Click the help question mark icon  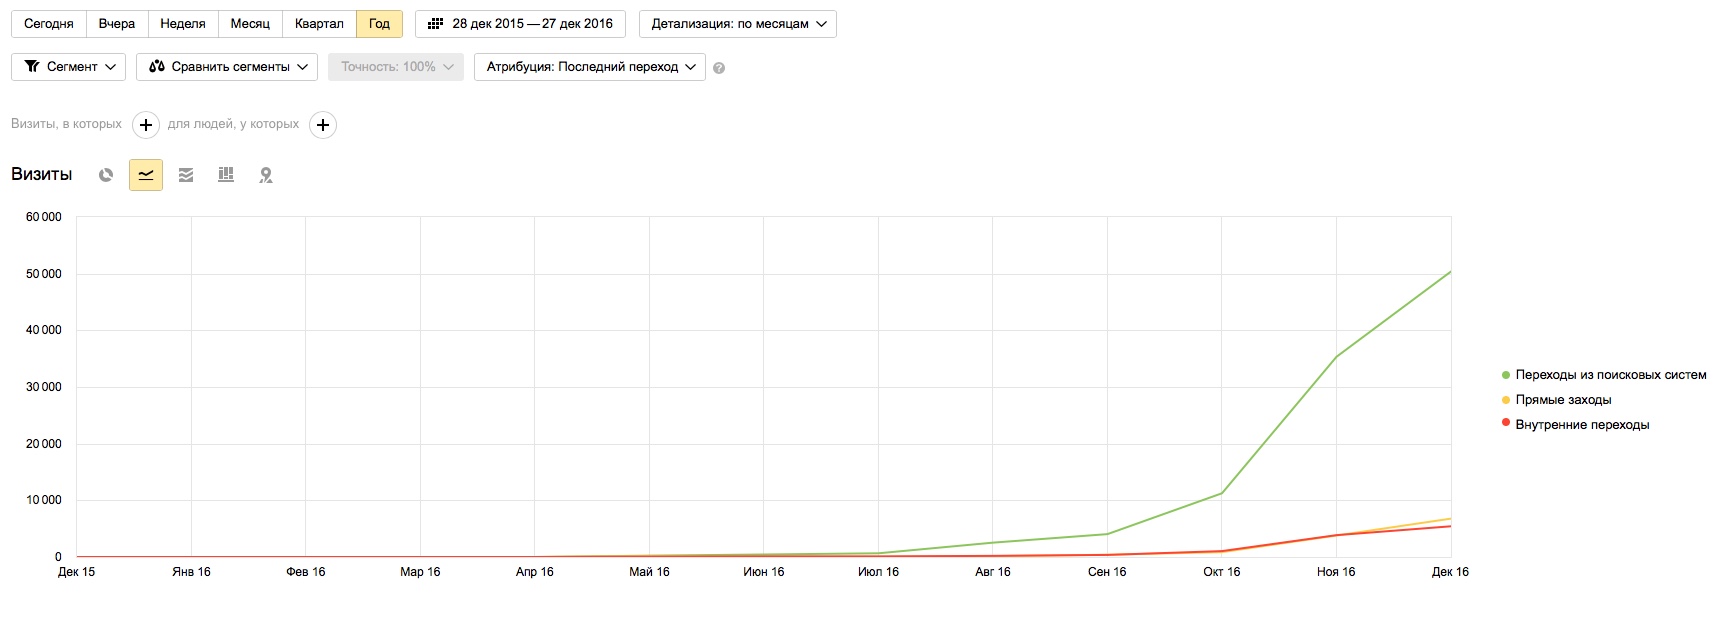719,68
